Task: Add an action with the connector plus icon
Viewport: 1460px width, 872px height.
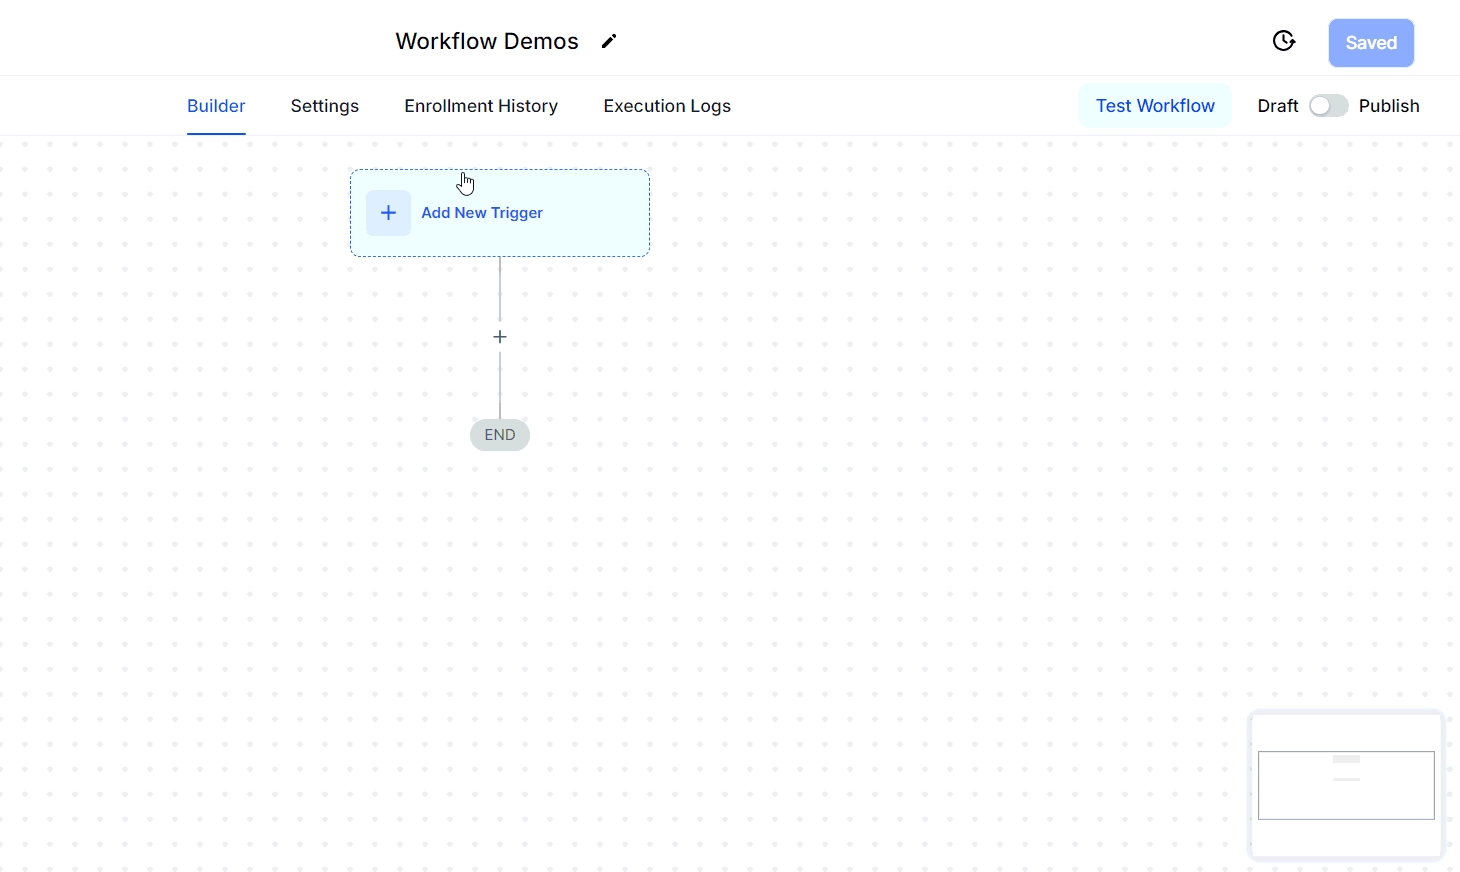Action: coord(500,337)
